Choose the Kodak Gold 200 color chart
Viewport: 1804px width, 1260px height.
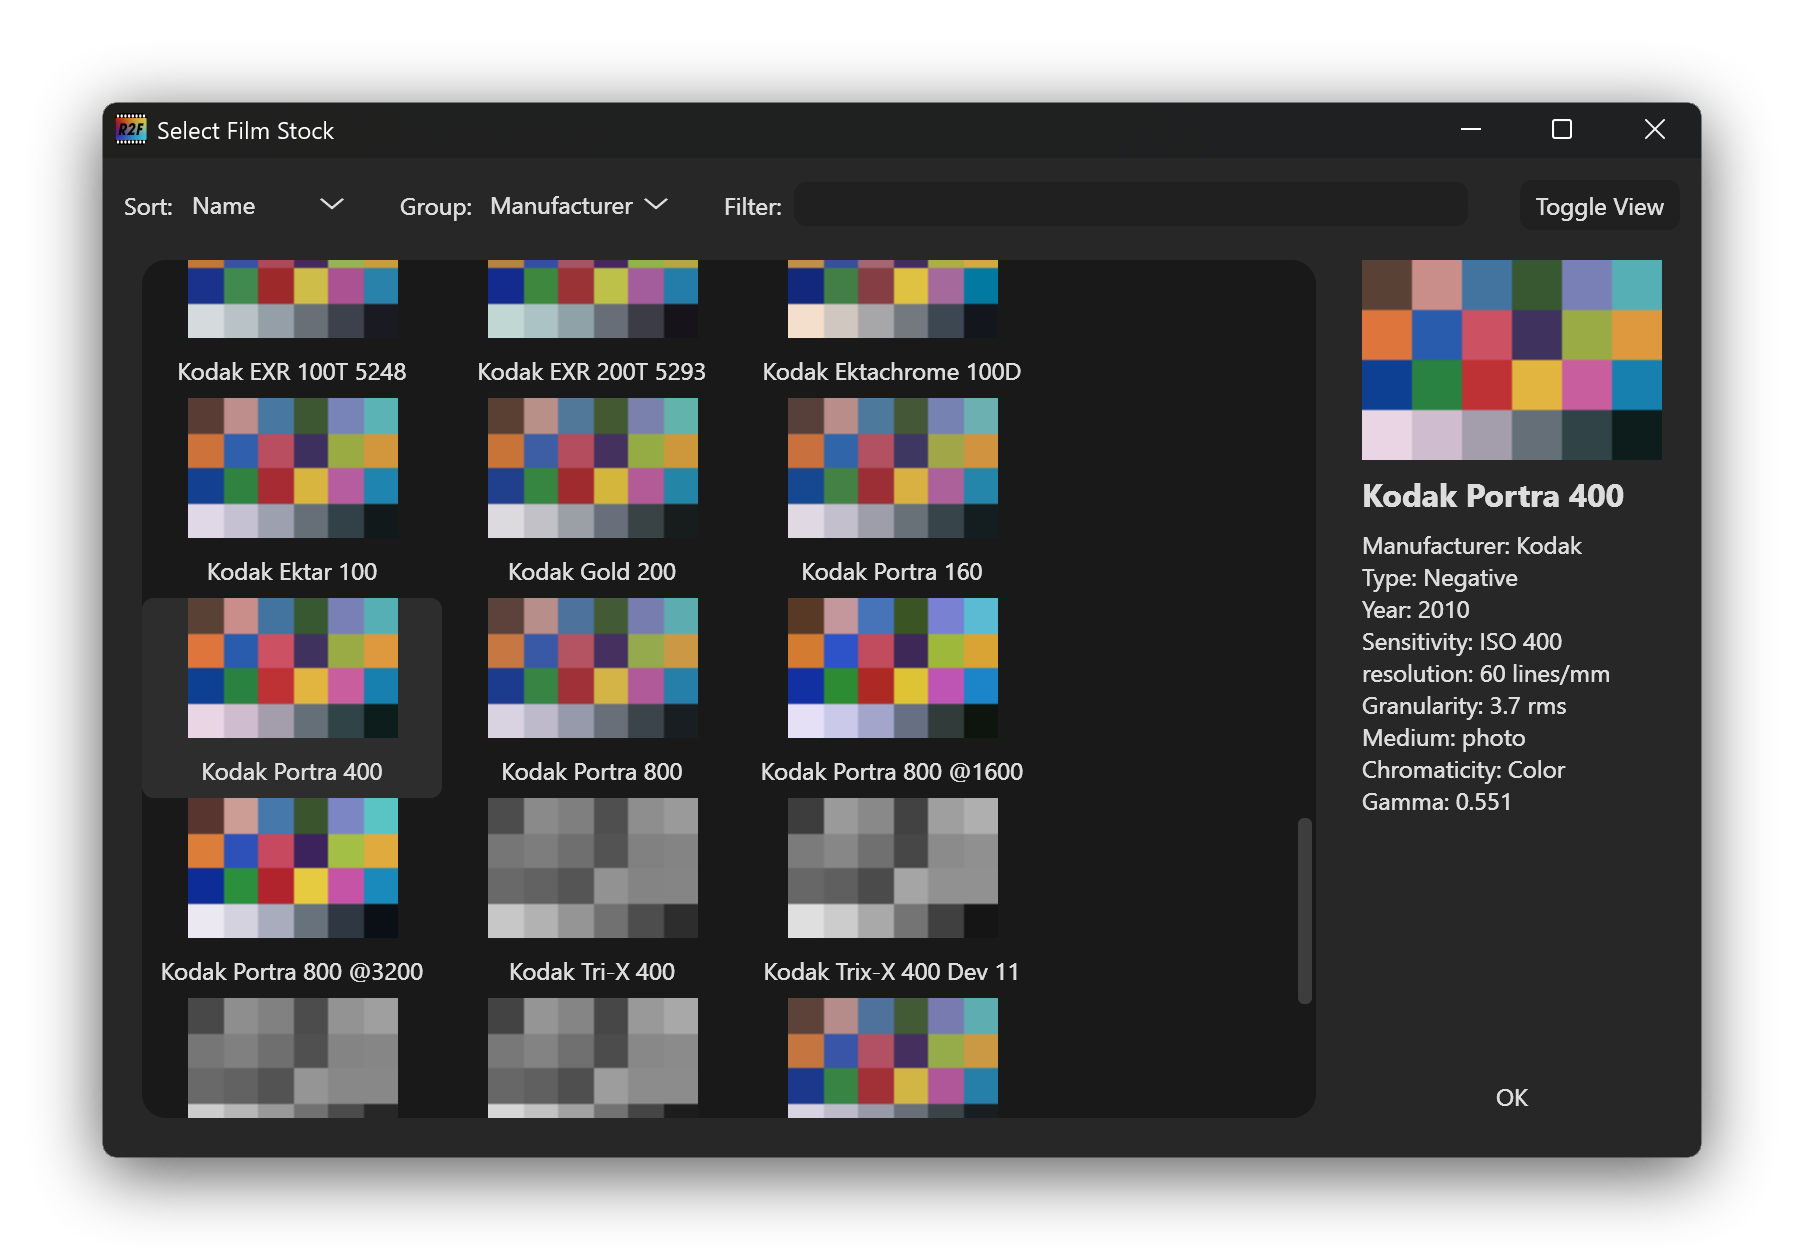click(593, 468)
